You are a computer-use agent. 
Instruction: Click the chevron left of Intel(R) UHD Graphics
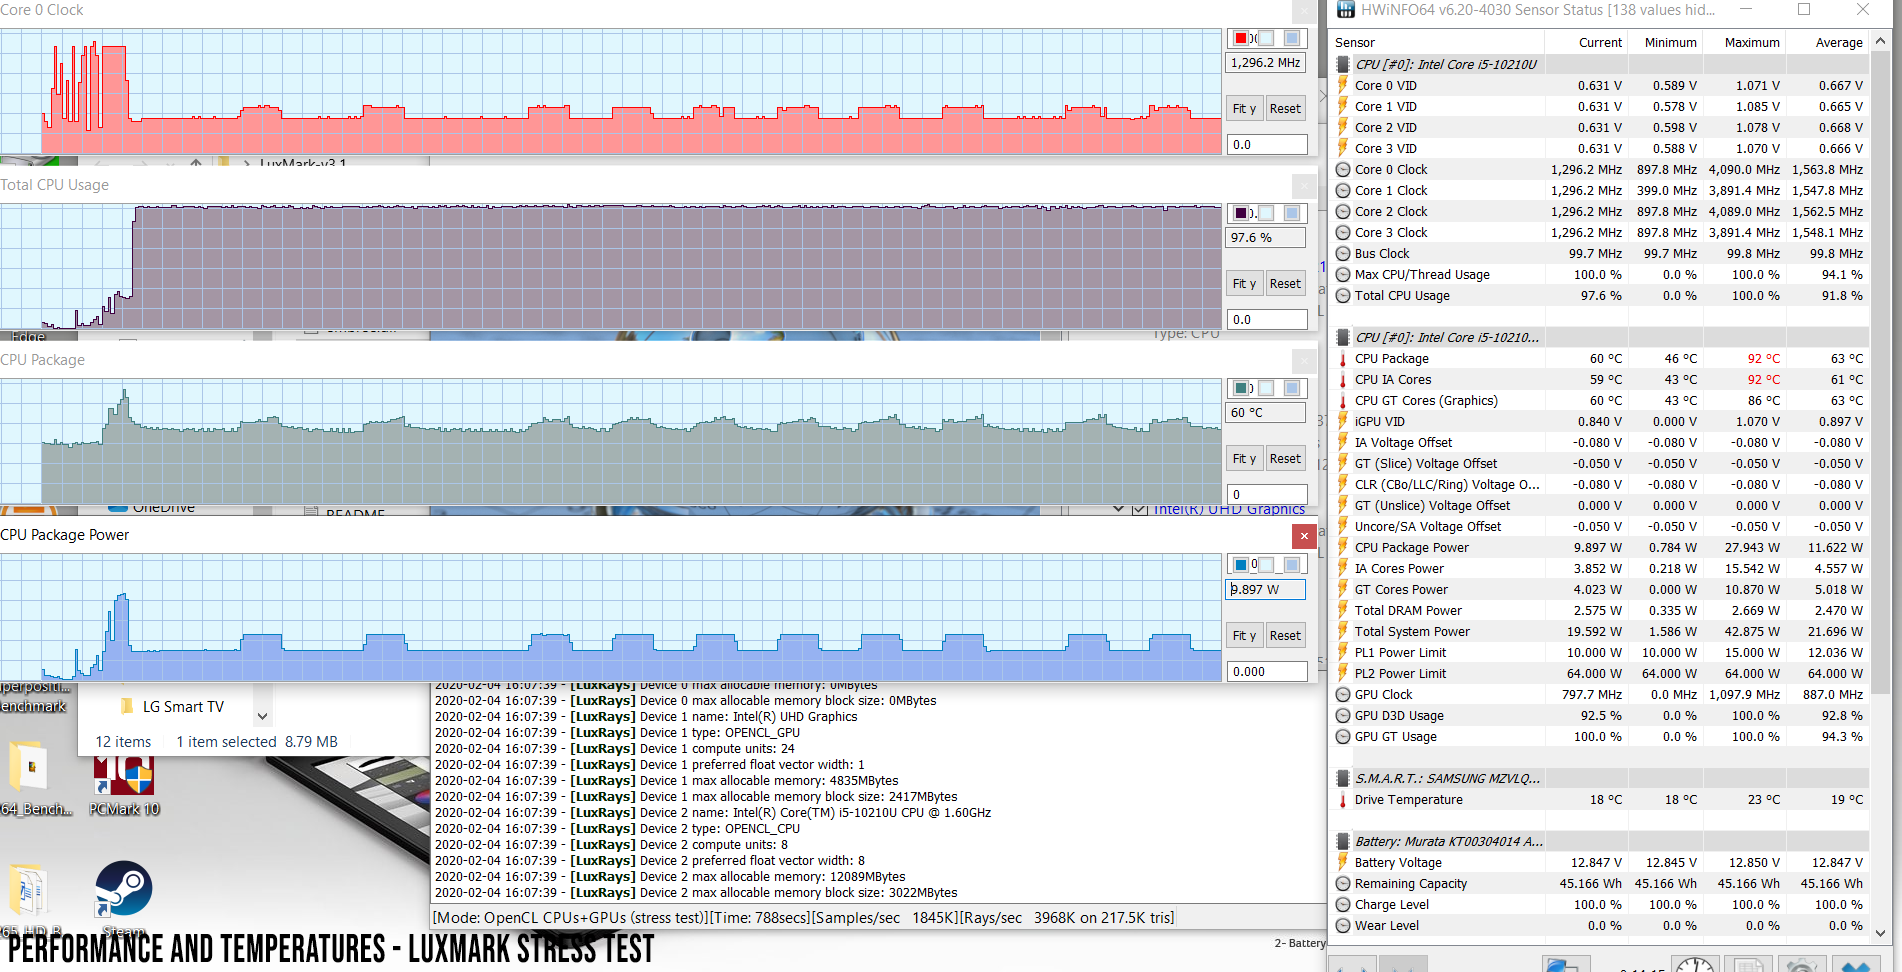click(x=1119, y=510)
